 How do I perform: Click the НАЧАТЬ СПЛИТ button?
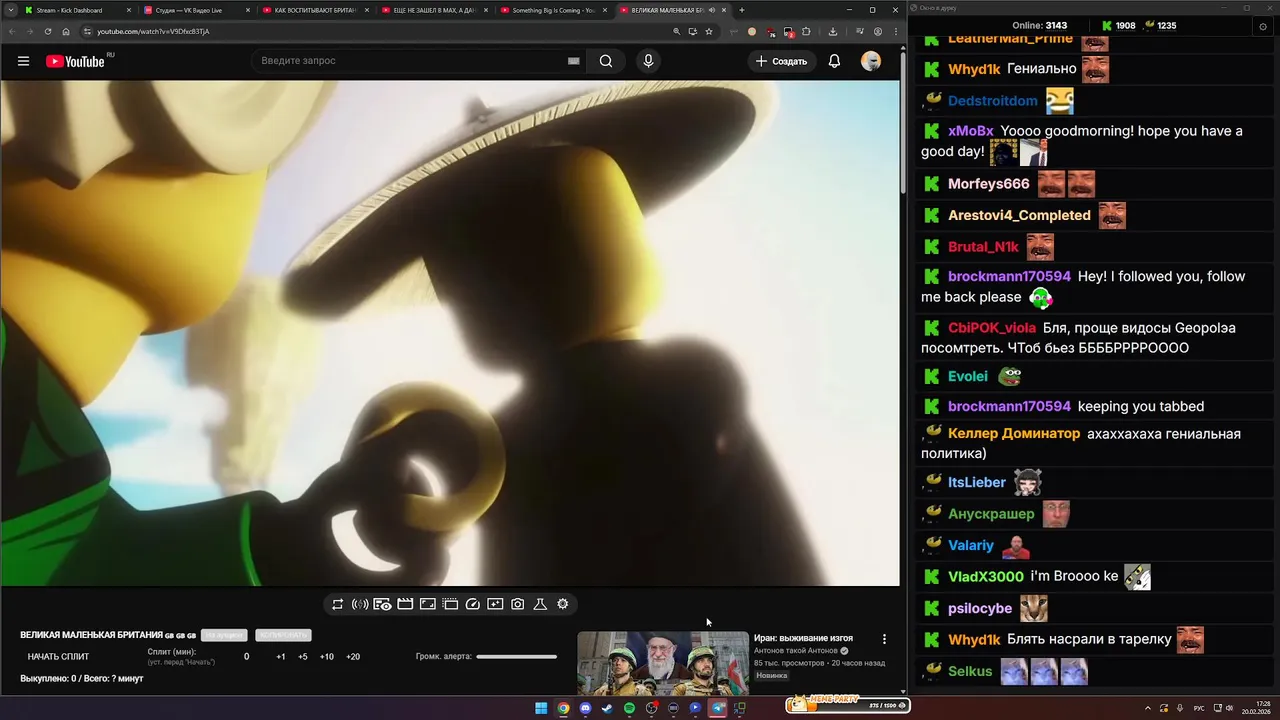pos(58,657)
